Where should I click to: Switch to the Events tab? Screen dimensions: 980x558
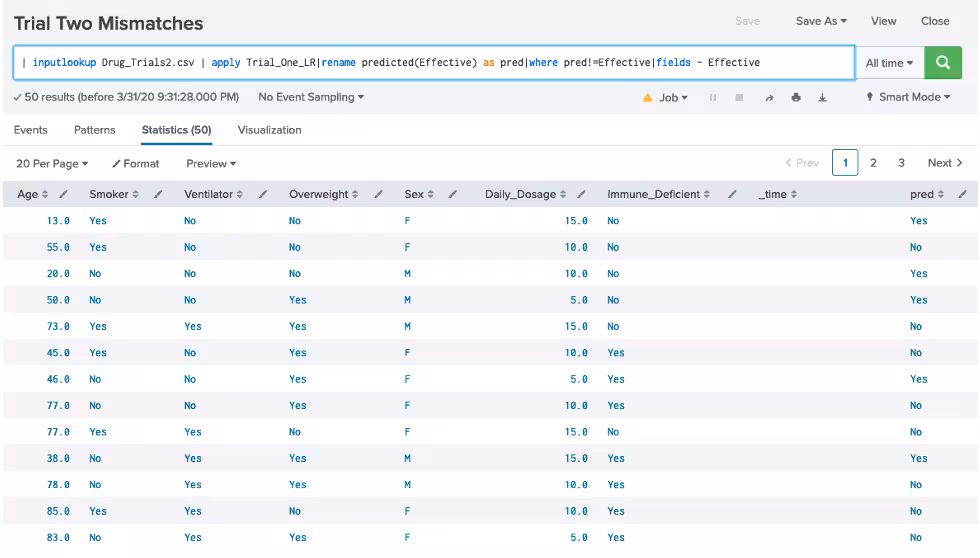tap(30, 130)
